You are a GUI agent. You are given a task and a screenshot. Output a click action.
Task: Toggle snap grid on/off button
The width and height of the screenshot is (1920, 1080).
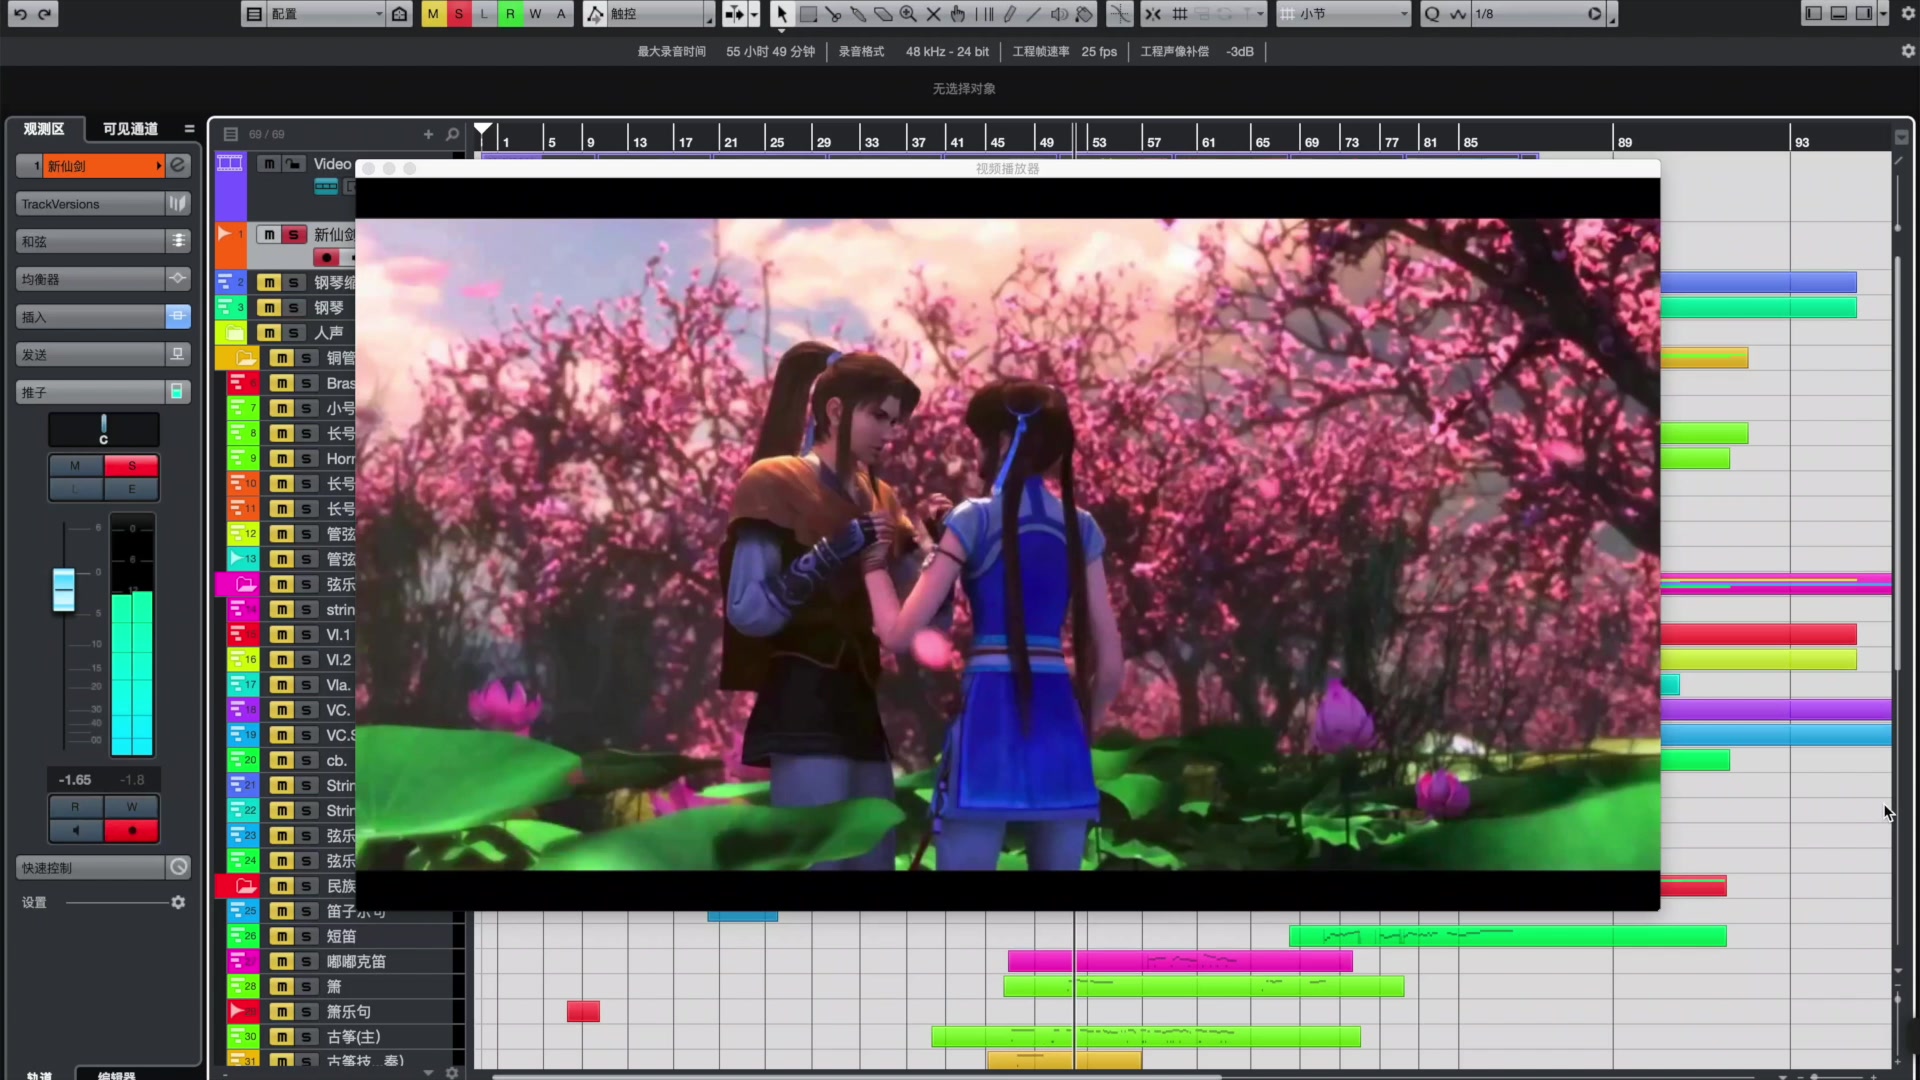pos(1180,14)
